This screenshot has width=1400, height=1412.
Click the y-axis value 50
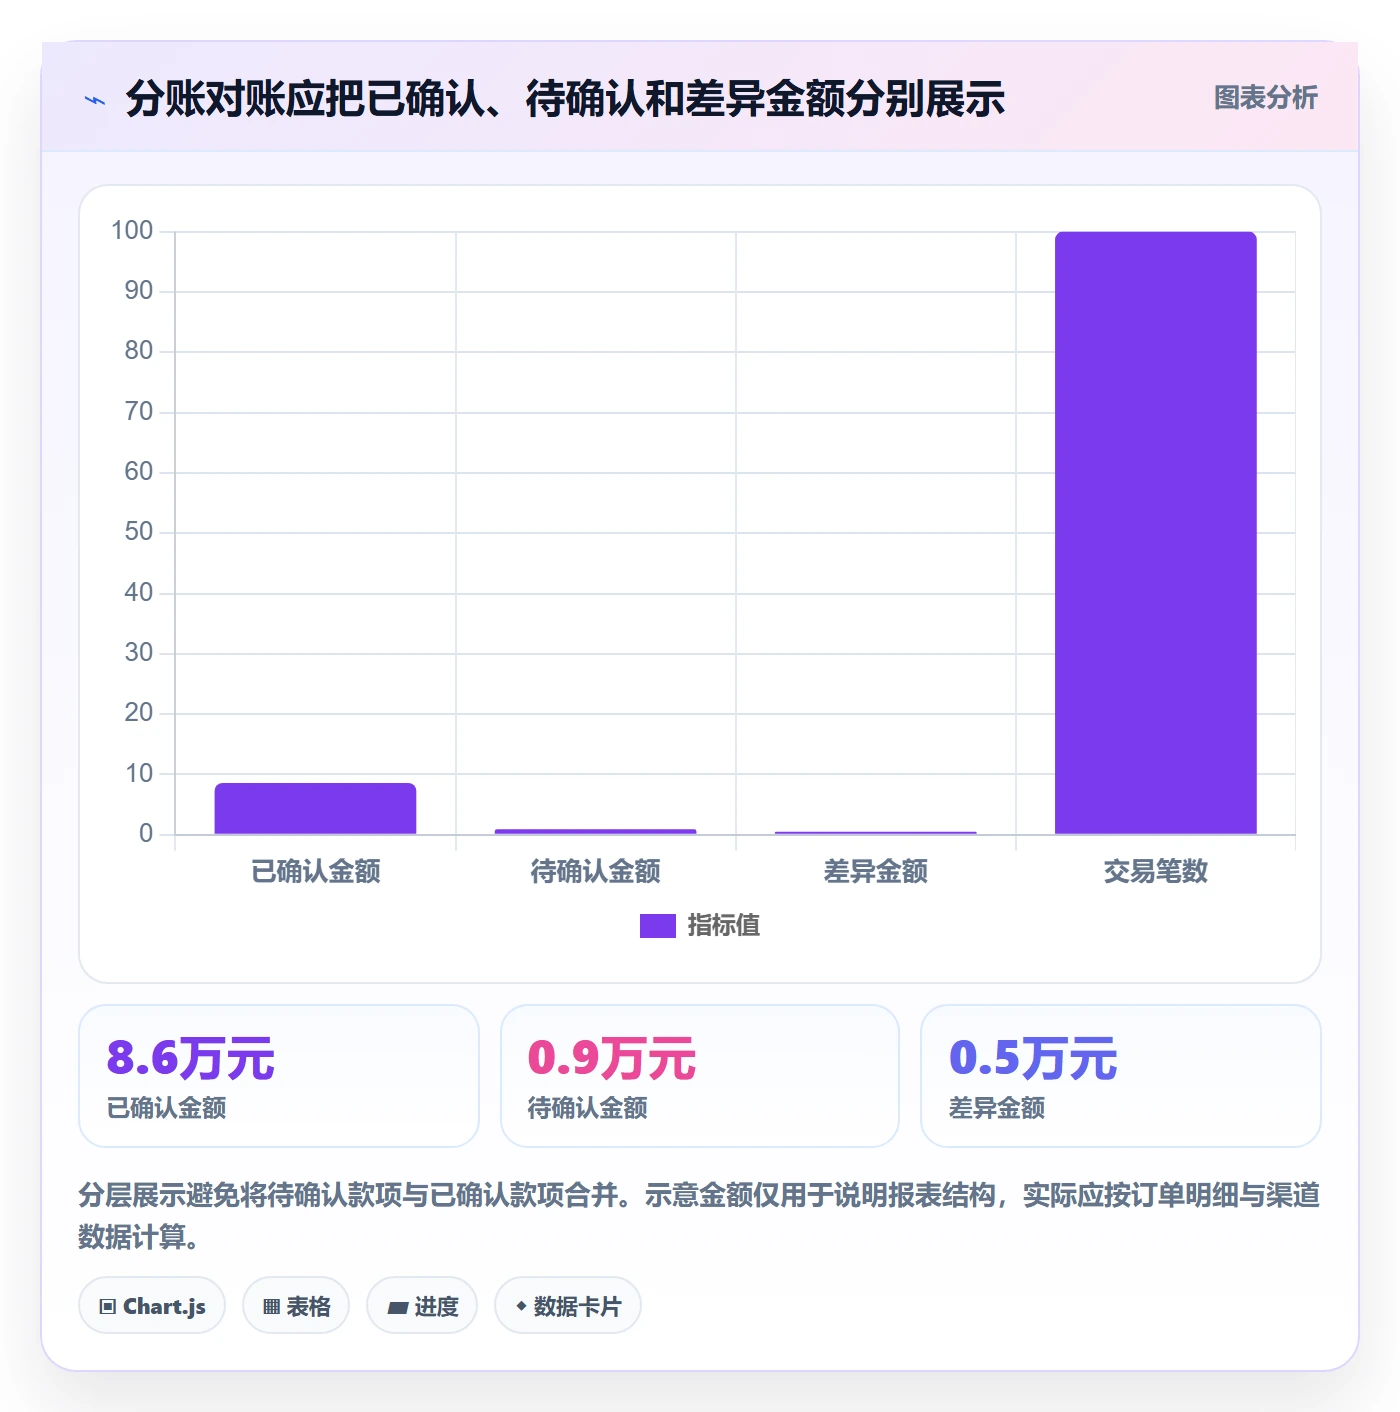tap(139, 532)
